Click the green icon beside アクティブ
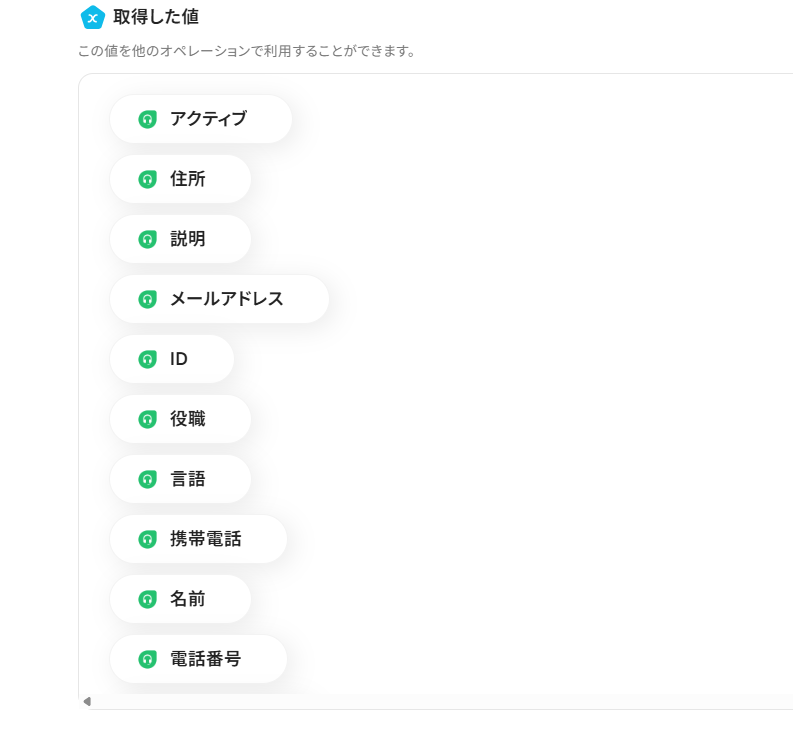 [147, 119]
